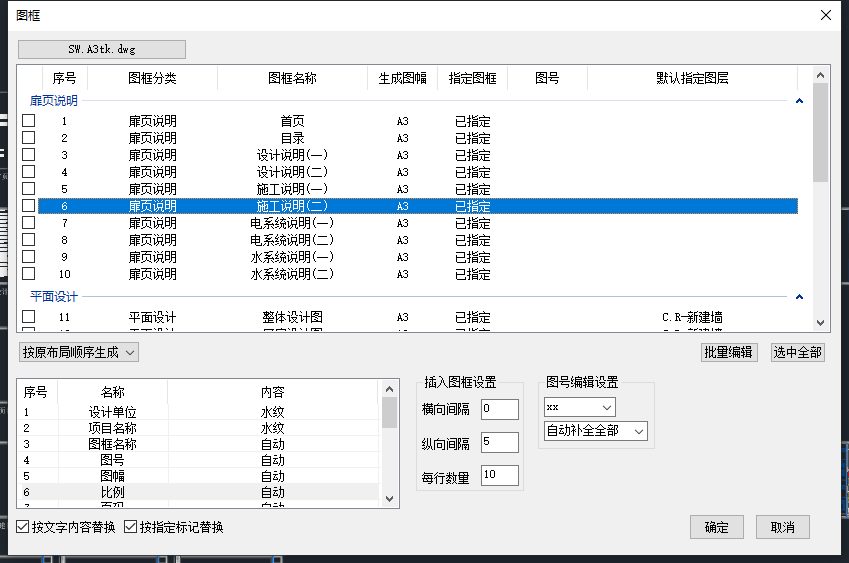Tick the checkbox for row 1 首页
Image resolution: width=849 pixels, height=563 pixels.
tap(29, 121)
